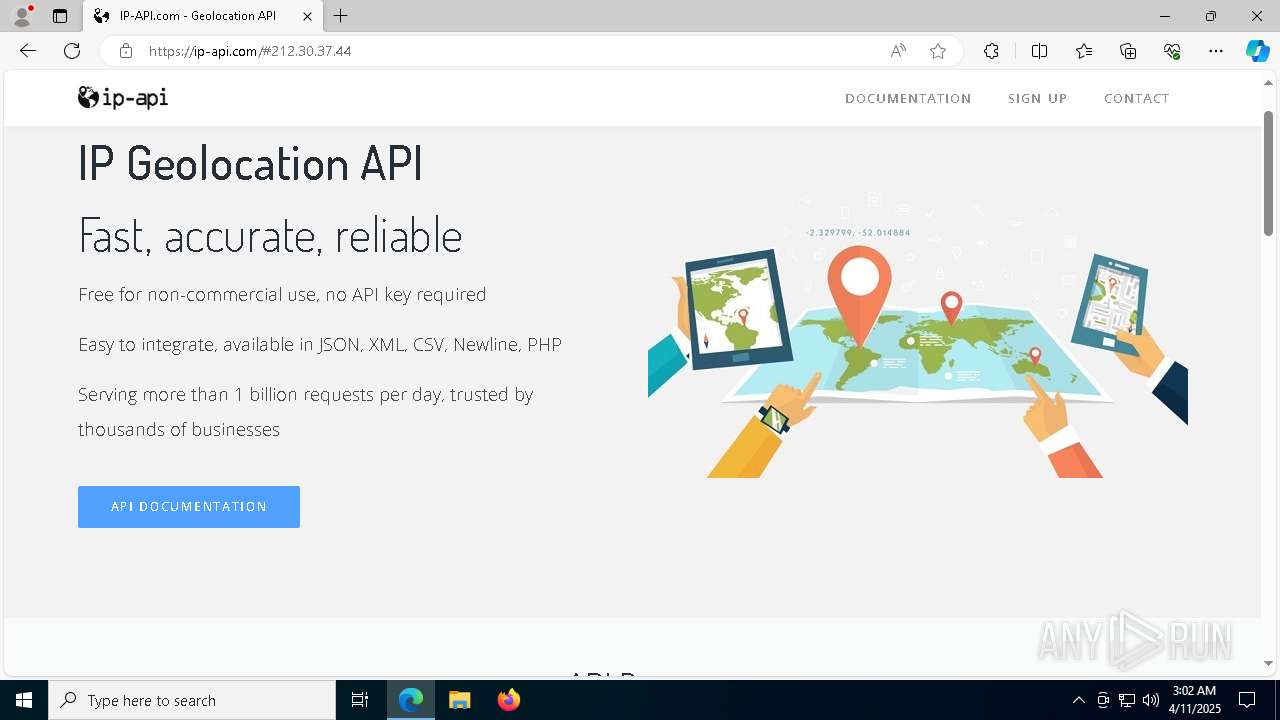Go back with the browser back arrow

tap(28, 51)
